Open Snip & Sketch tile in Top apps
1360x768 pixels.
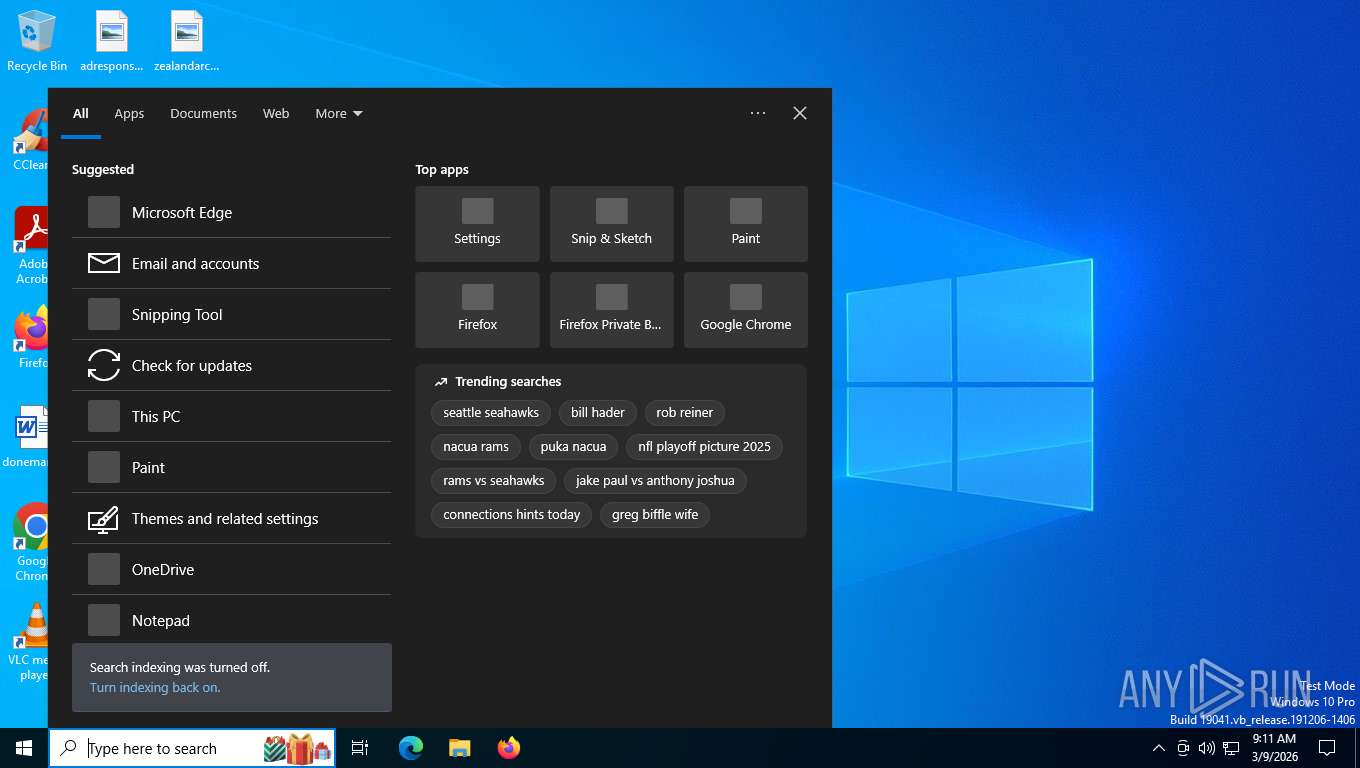611,224
